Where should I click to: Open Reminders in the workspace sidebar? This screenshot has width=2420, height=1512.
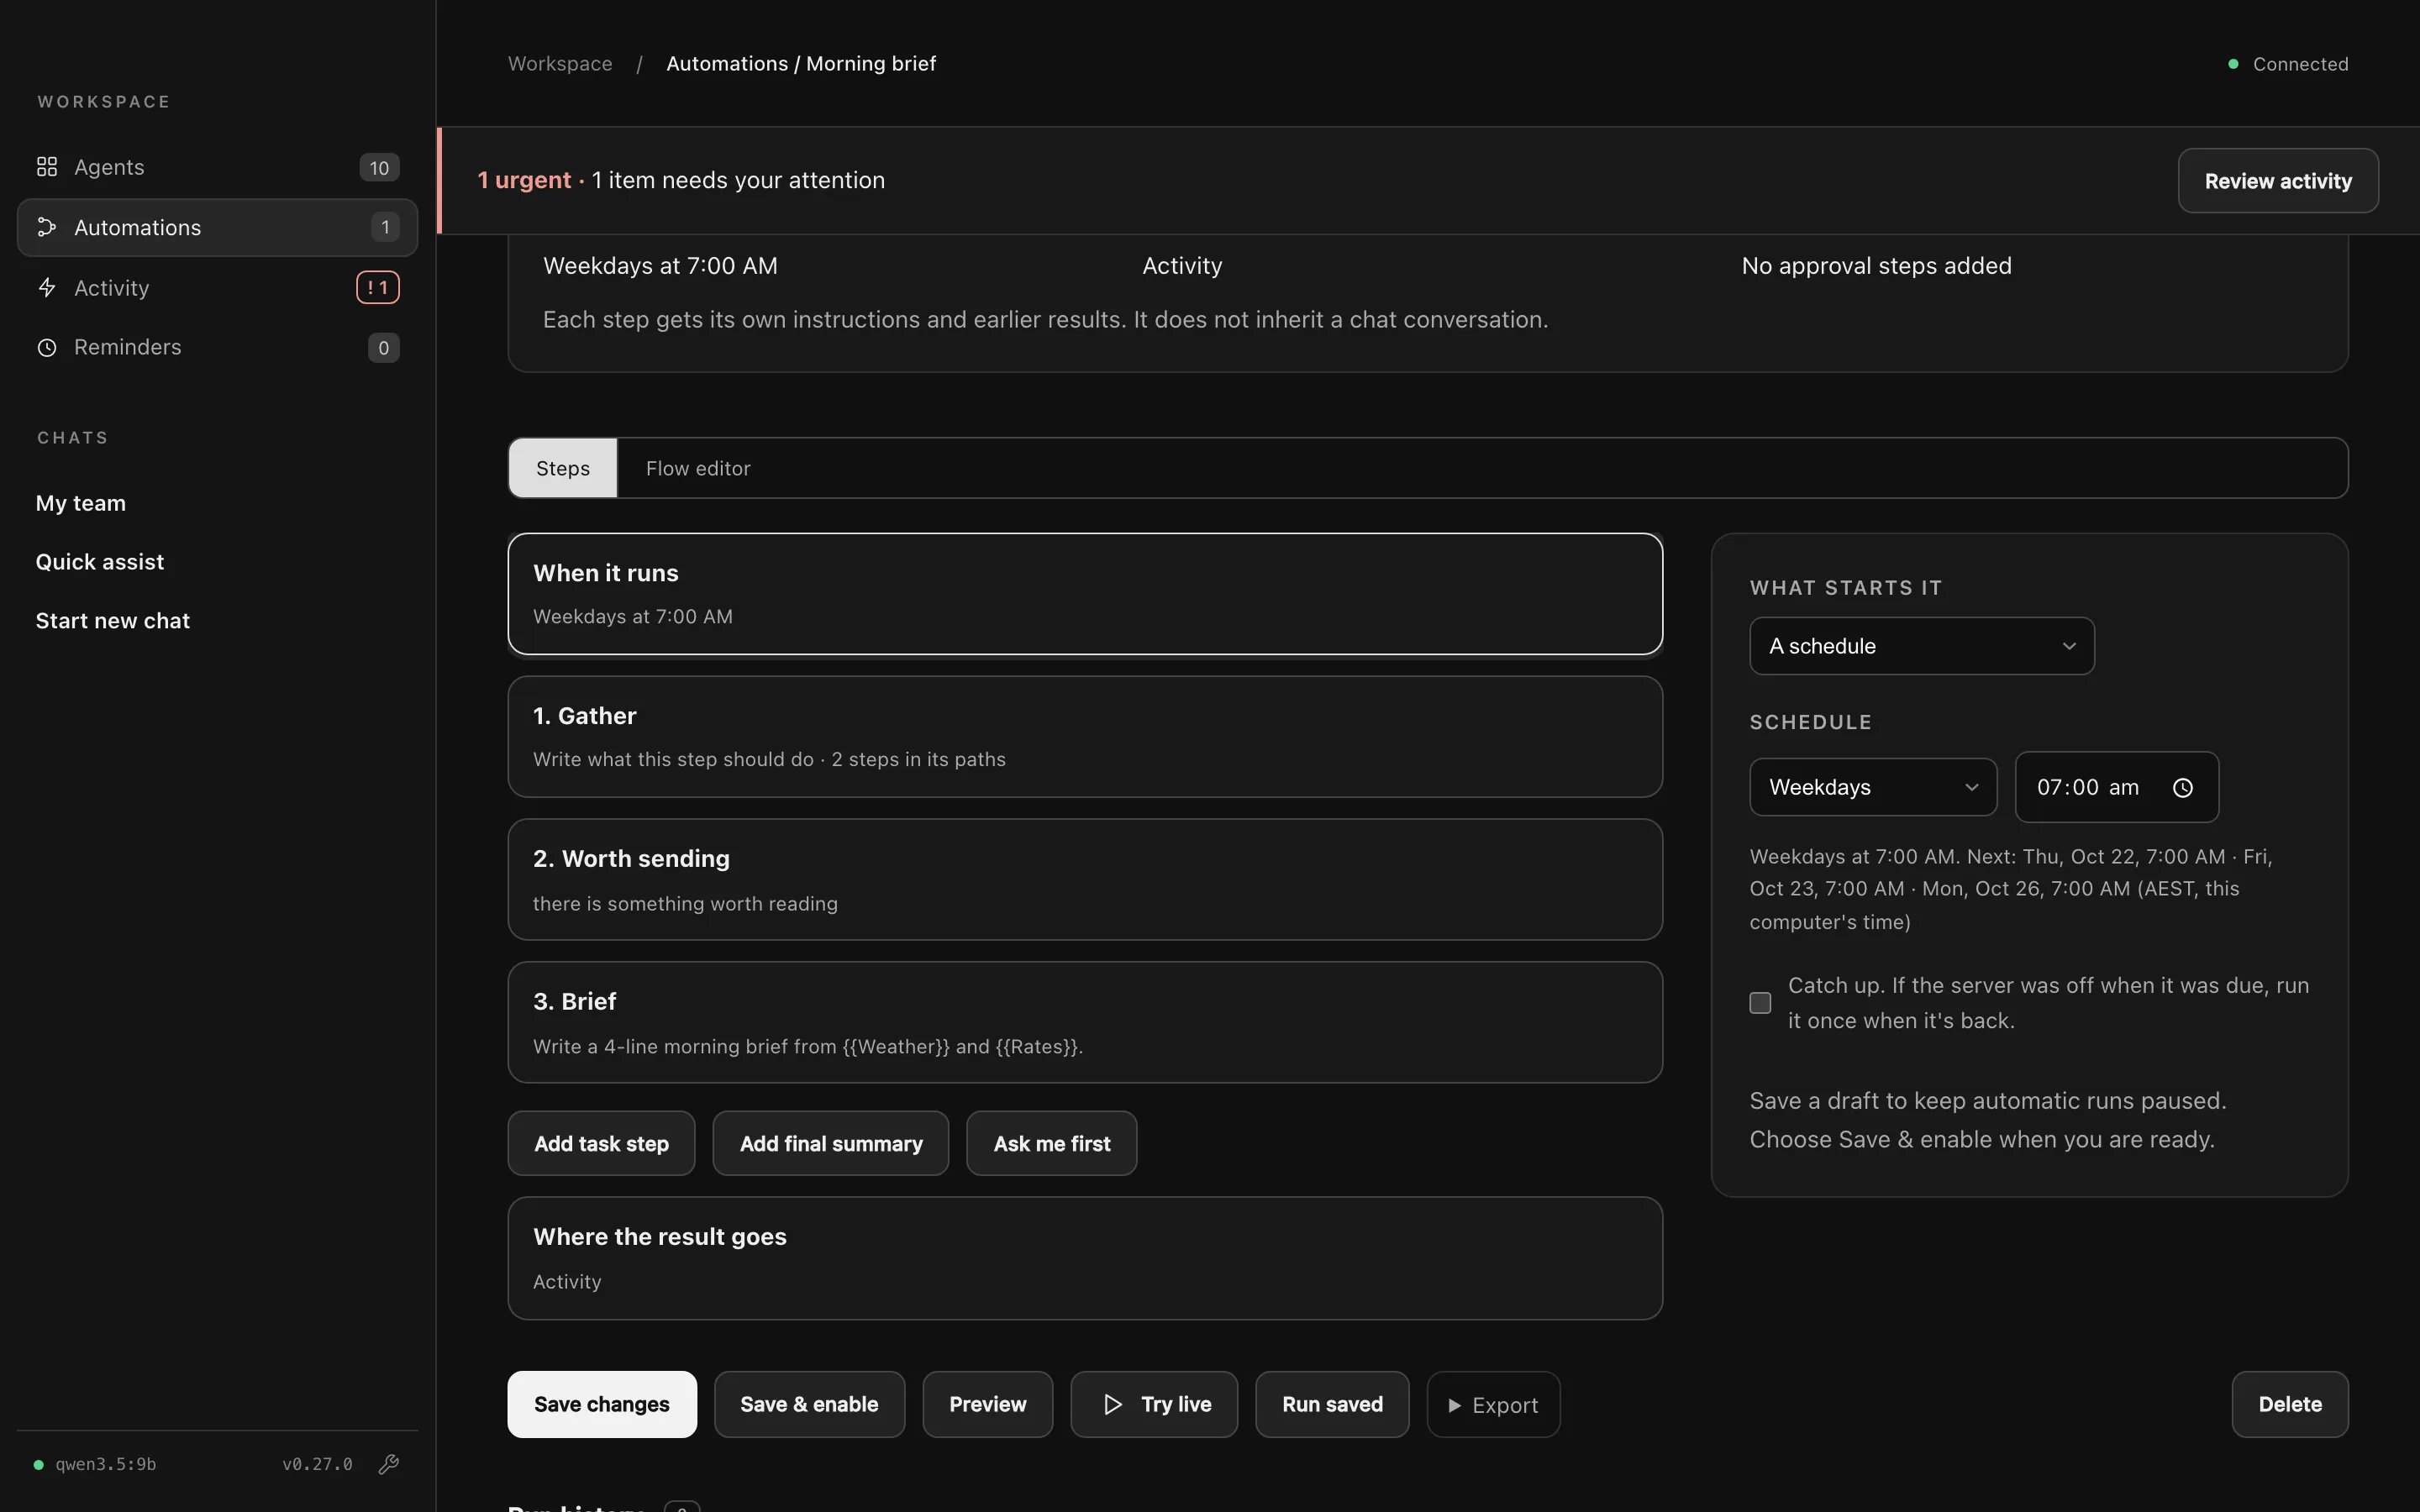point(218,347)
